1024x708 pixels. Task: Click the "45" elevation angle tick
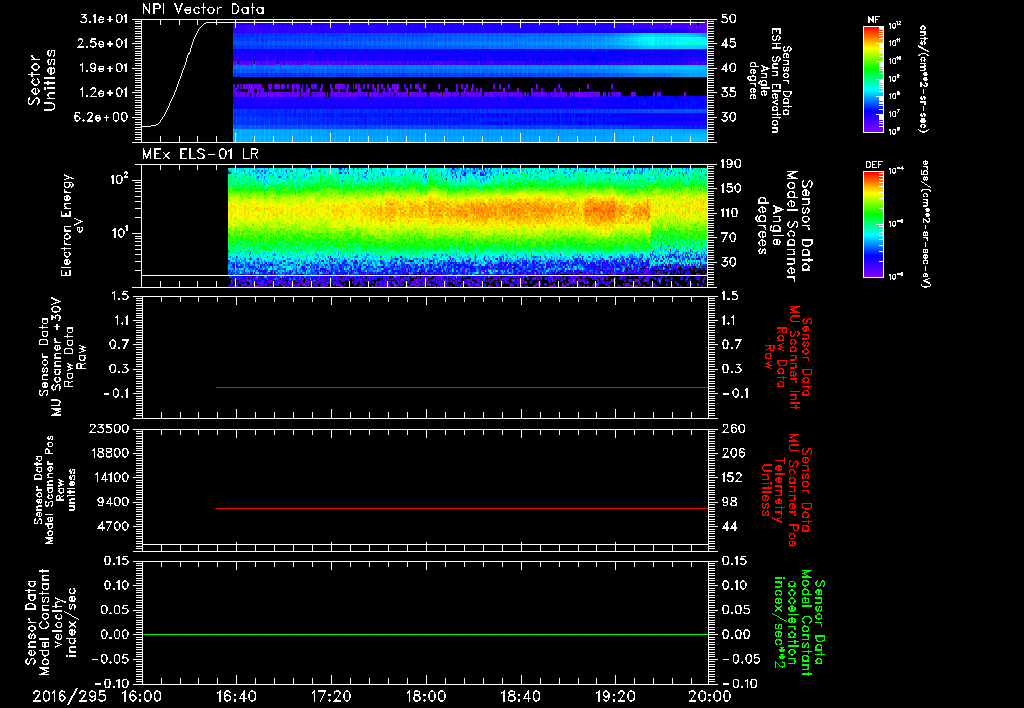729,43
